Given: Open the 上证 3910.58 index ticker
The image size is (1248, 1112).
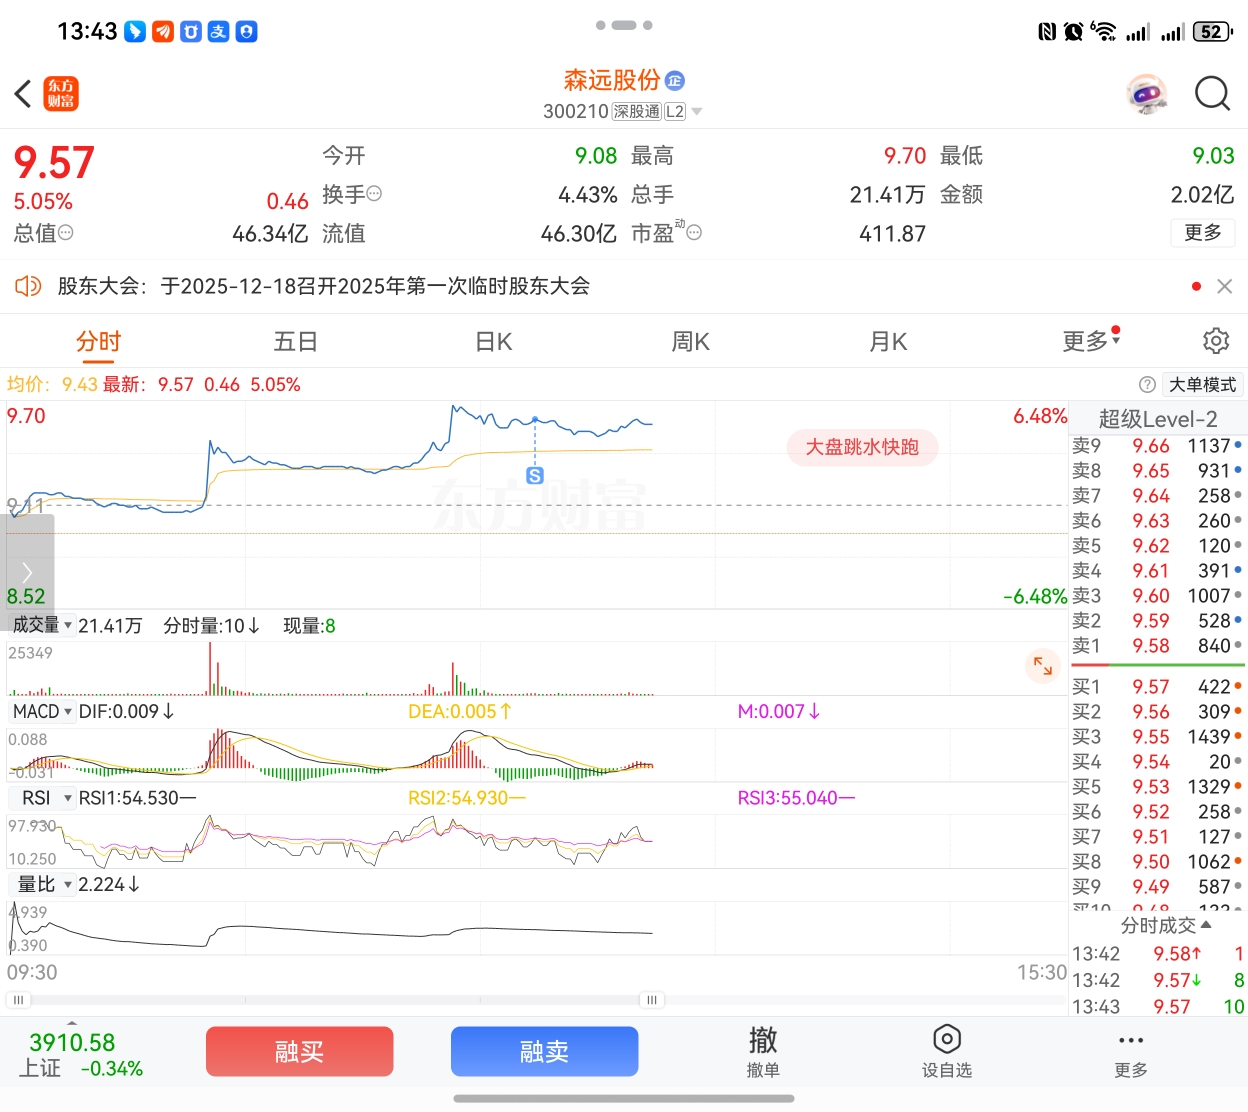Looking at the screenshot, I should pyautogui.click(x=80, y=1055).
